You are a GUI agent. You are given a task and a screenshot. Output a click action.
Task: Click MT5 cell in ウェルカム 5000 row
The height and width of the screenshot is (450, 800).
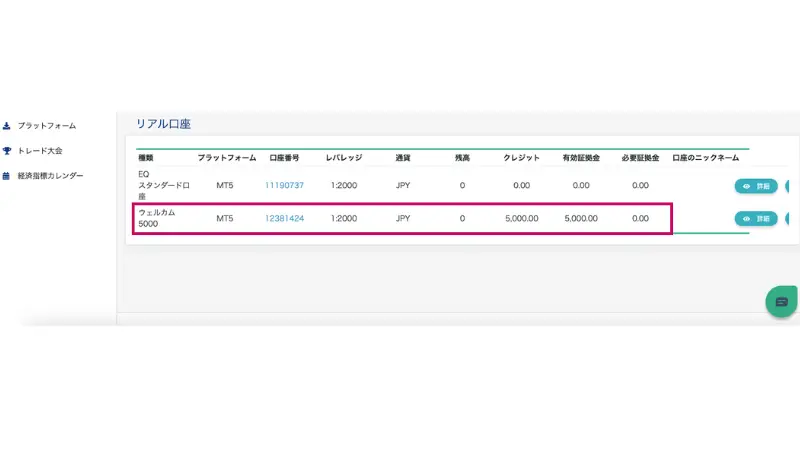click(224, 218)
